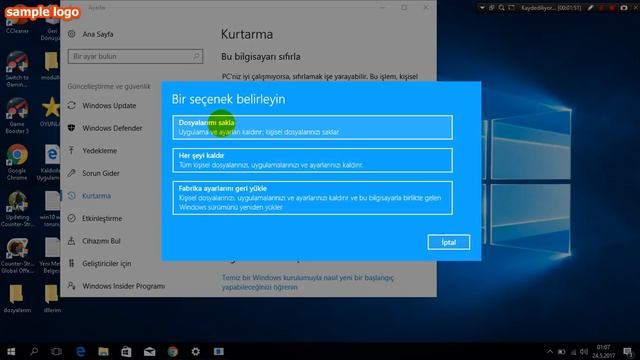This screenshot has height=360, width=640.
Task: Open the Ana Sayfa gear icon in Settings
Action: coord(72,34)
